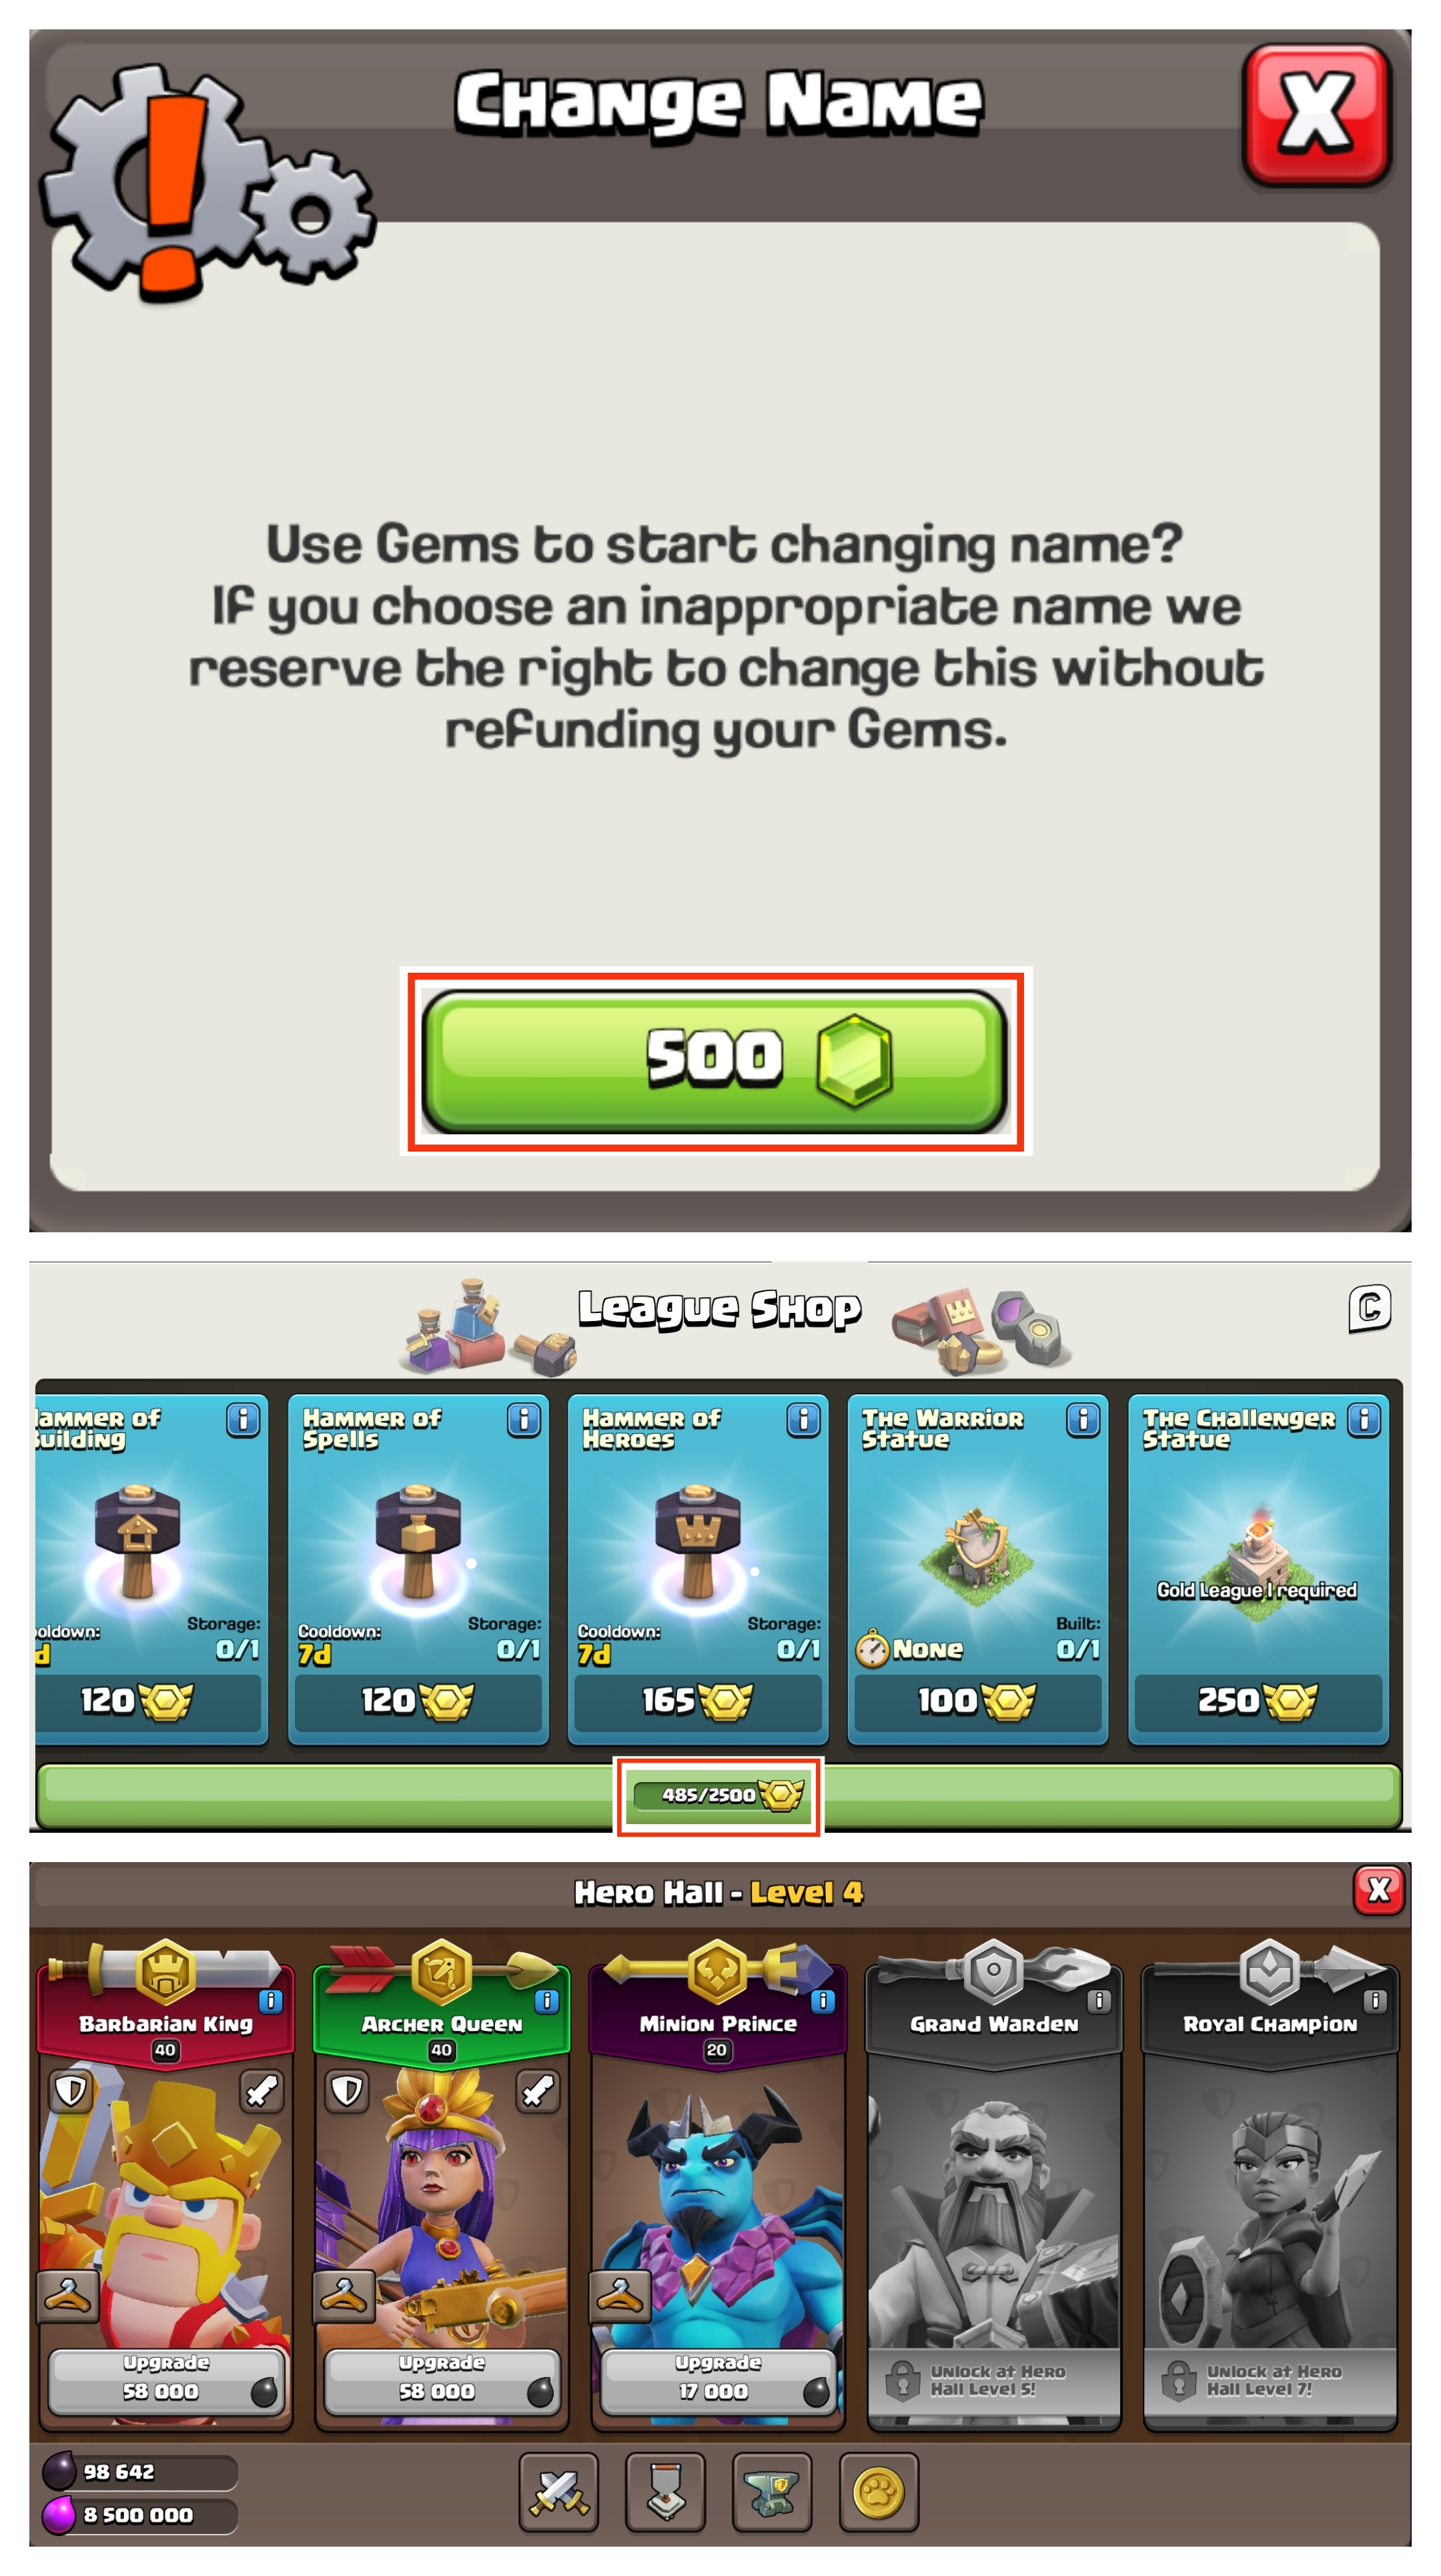Open Minion Prince skin hanger icon
The image size is (1441, 2576).
pos(619,2295)
